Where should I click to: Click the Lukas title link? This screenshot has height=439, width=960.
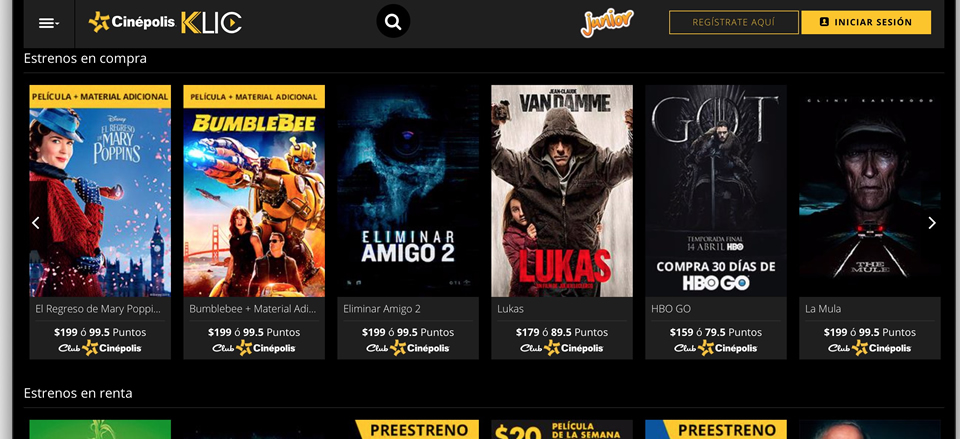click(x=511, y=309)
